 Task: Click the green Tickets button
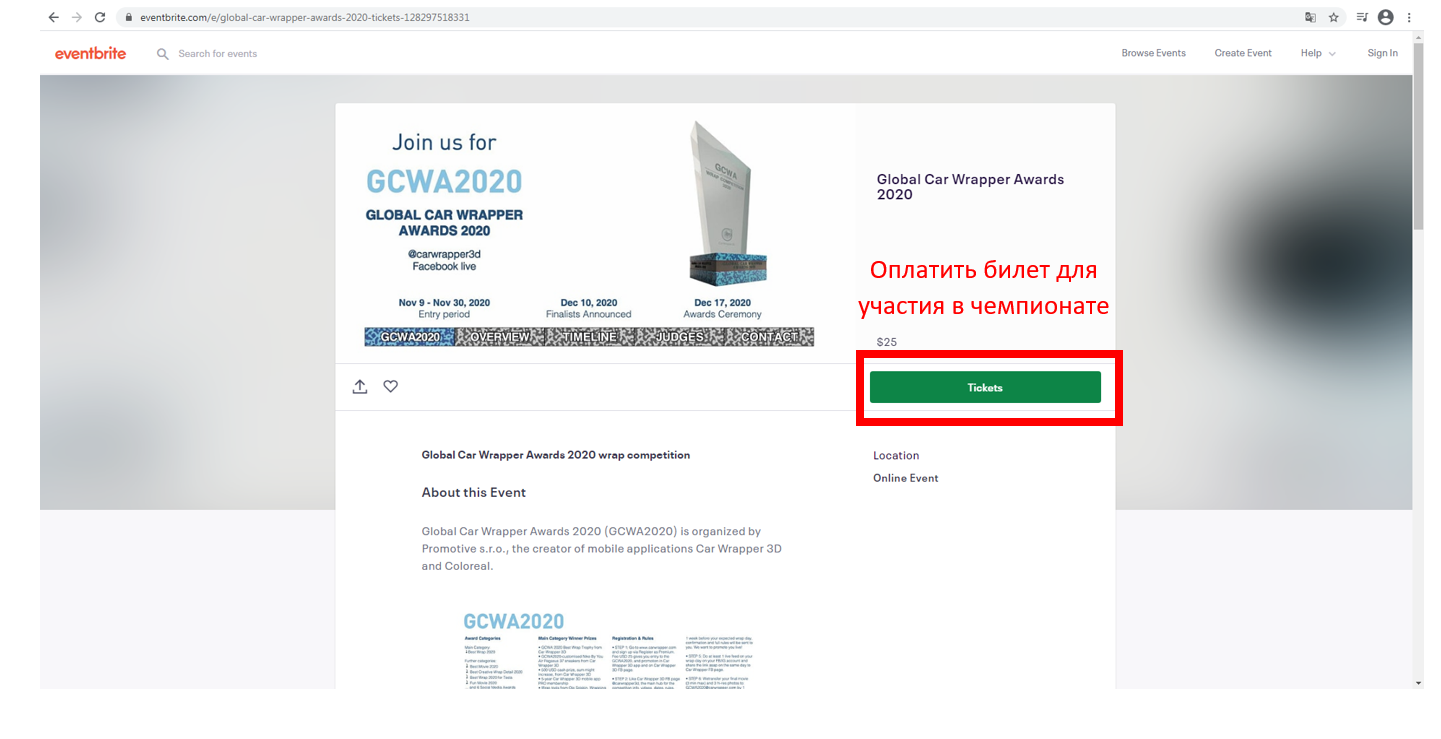(985, 387)
